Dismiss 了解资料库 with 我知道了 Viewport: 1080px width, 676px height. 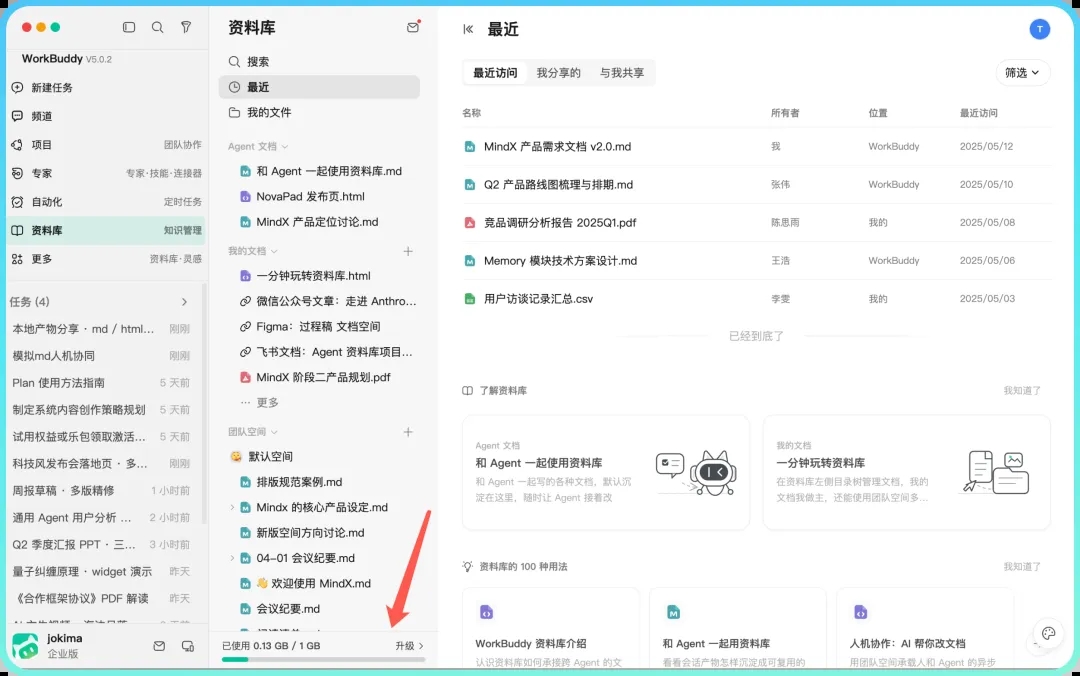1022,391
